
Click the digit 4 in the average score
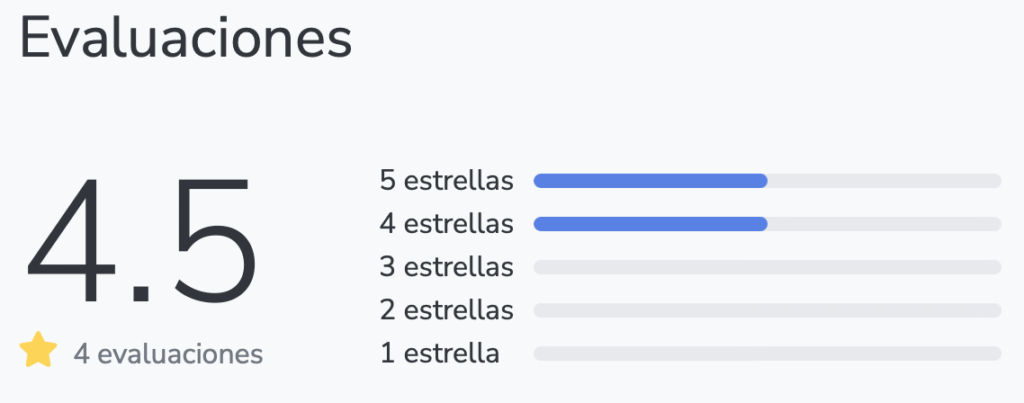[72, 240]
